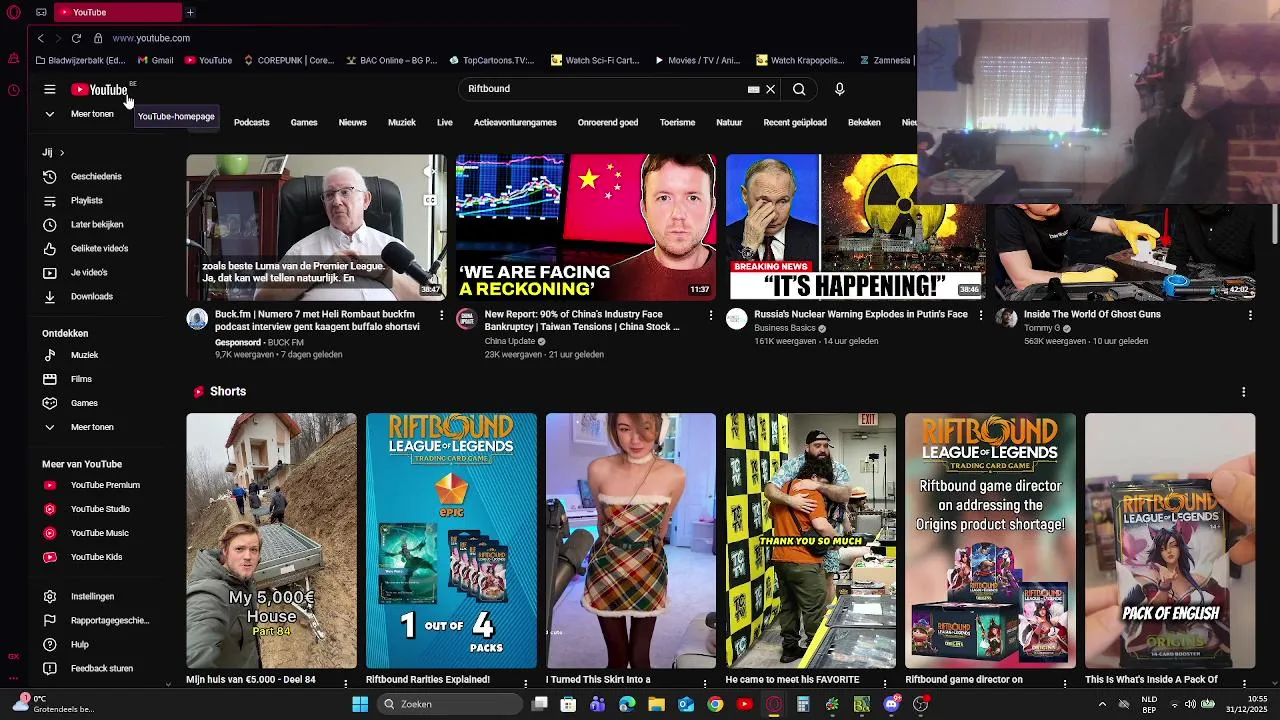The height and width of the screenshot is (720, 1280).
Task: Open the Shorts shelf options menu
Action: [x=1243, y=392]
